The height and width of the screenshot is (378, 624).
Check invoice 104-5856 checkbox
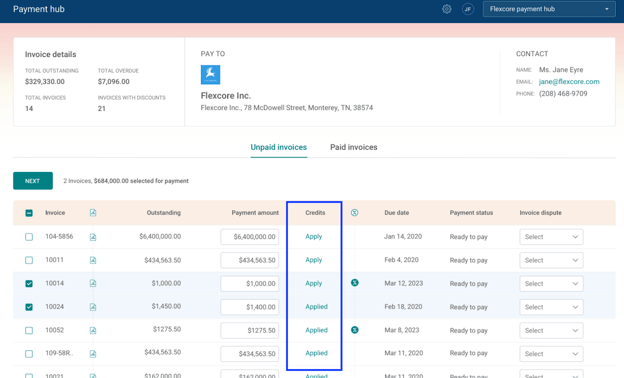pos(29,237)
